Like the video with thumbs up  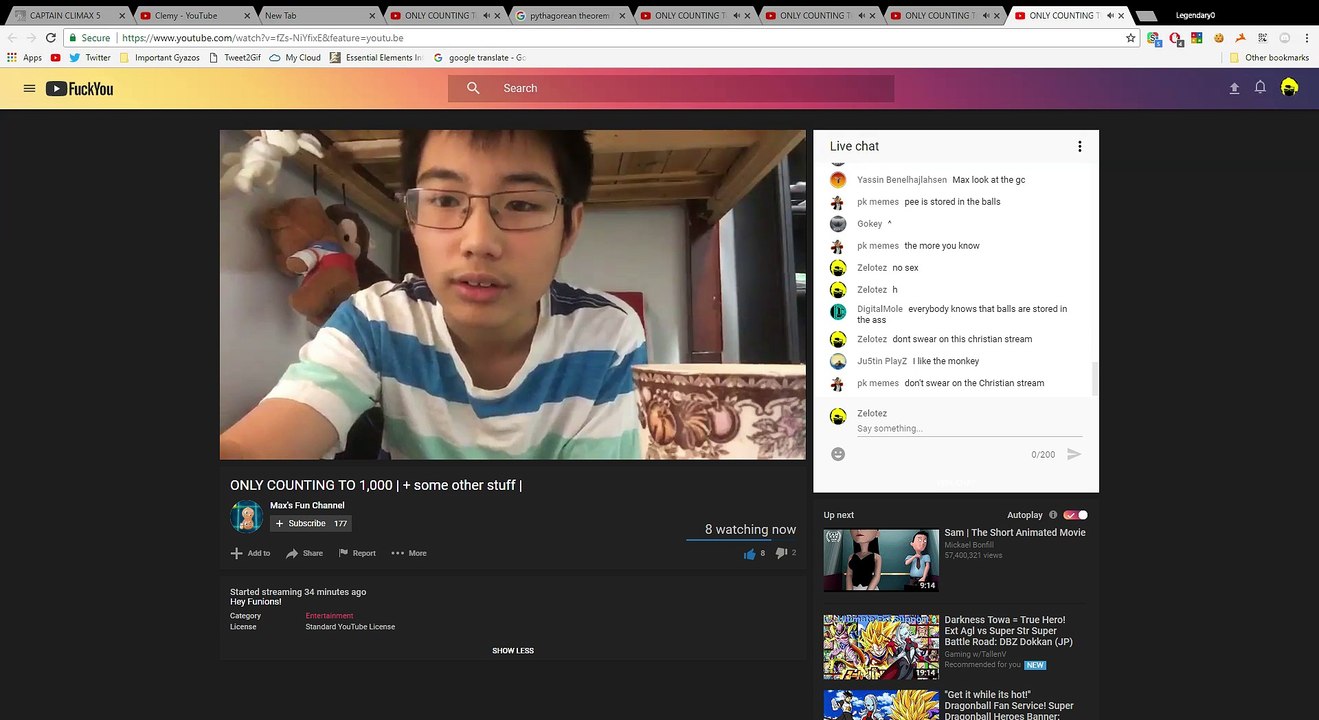749,553
